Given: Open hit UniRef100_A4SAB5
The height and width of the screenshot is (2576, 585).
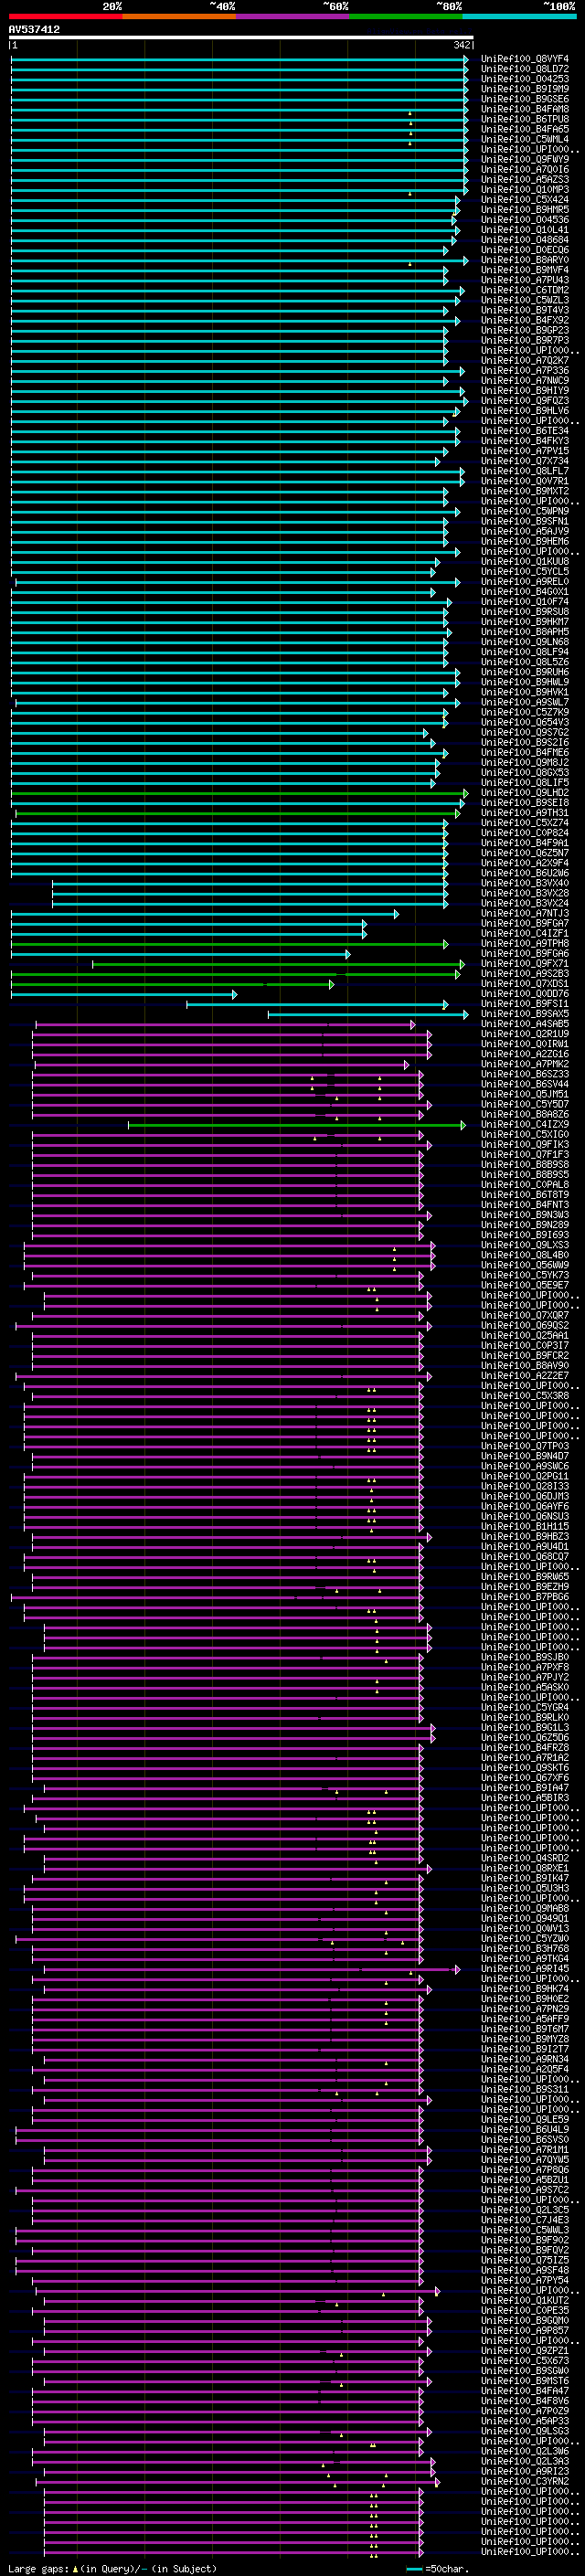Looking at the screenshot, I should coord(525,1024).
